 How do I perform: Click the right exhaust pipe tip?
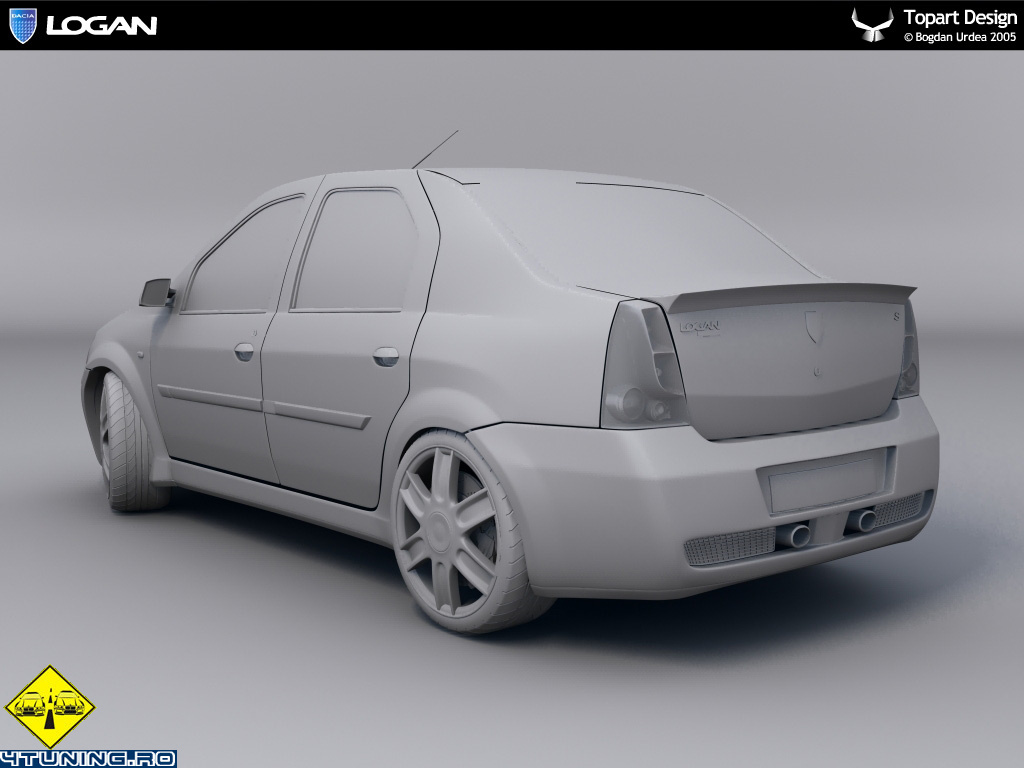(862, 520)
